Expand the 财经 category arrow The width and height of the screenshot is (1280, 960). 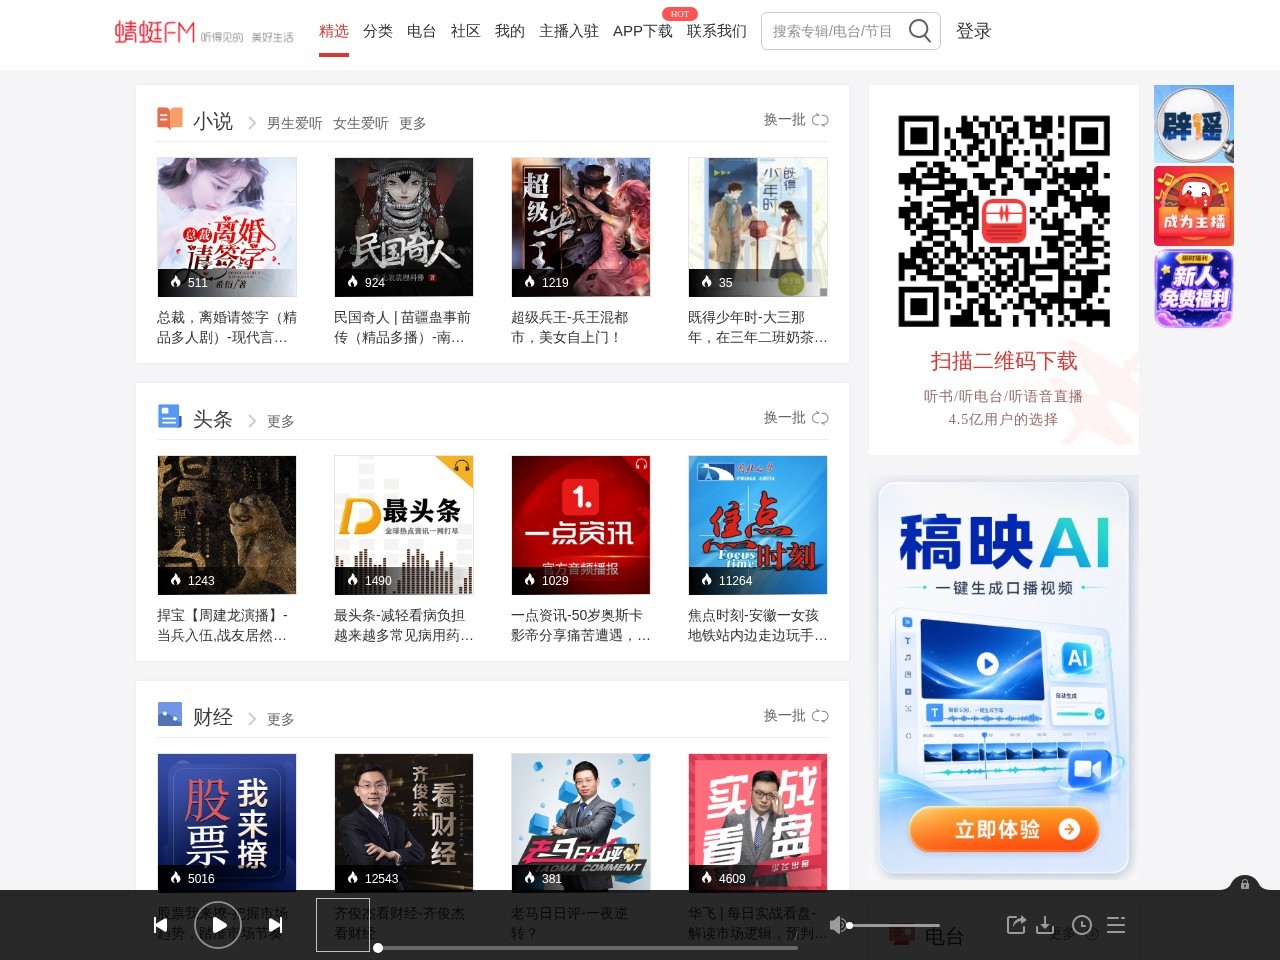tap(252, 719)
